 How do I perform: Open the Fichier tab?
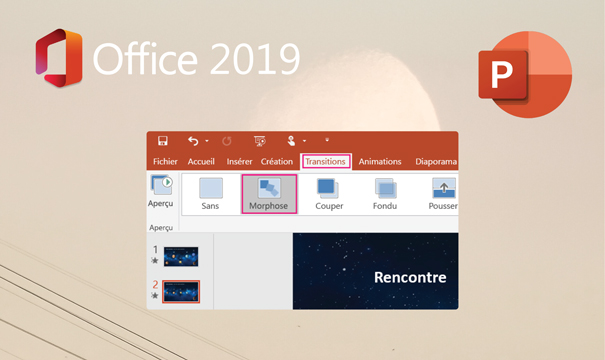pos(165,162)
